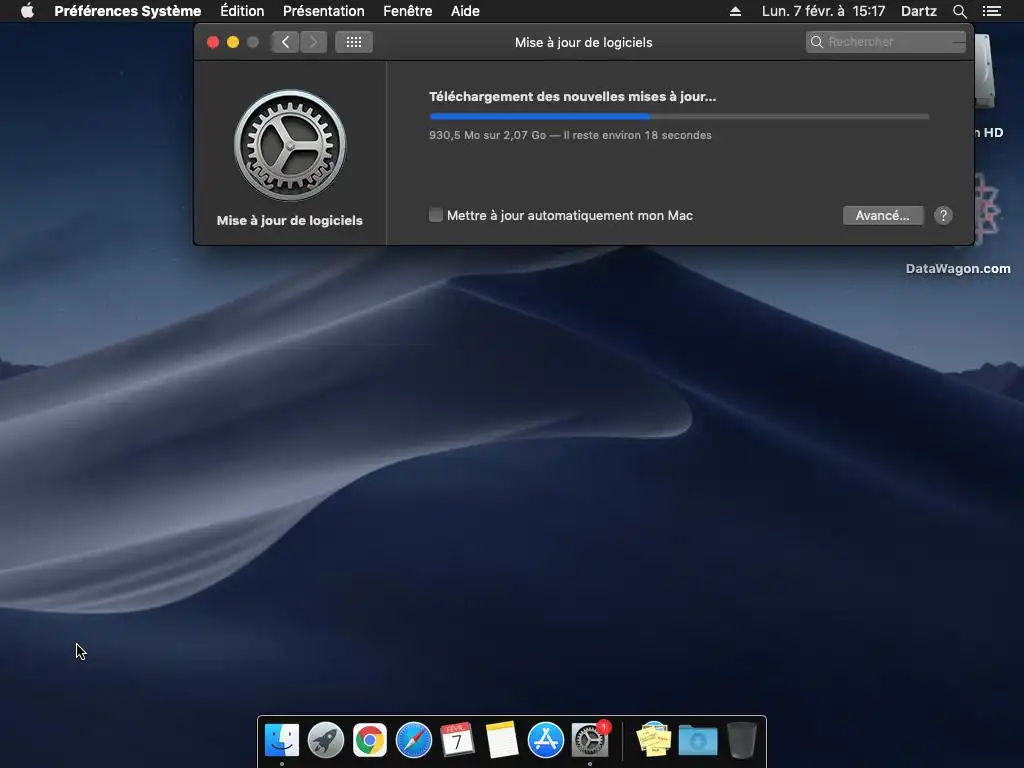Open the Aide menu

pyautogui.click(x=465, y=11)
